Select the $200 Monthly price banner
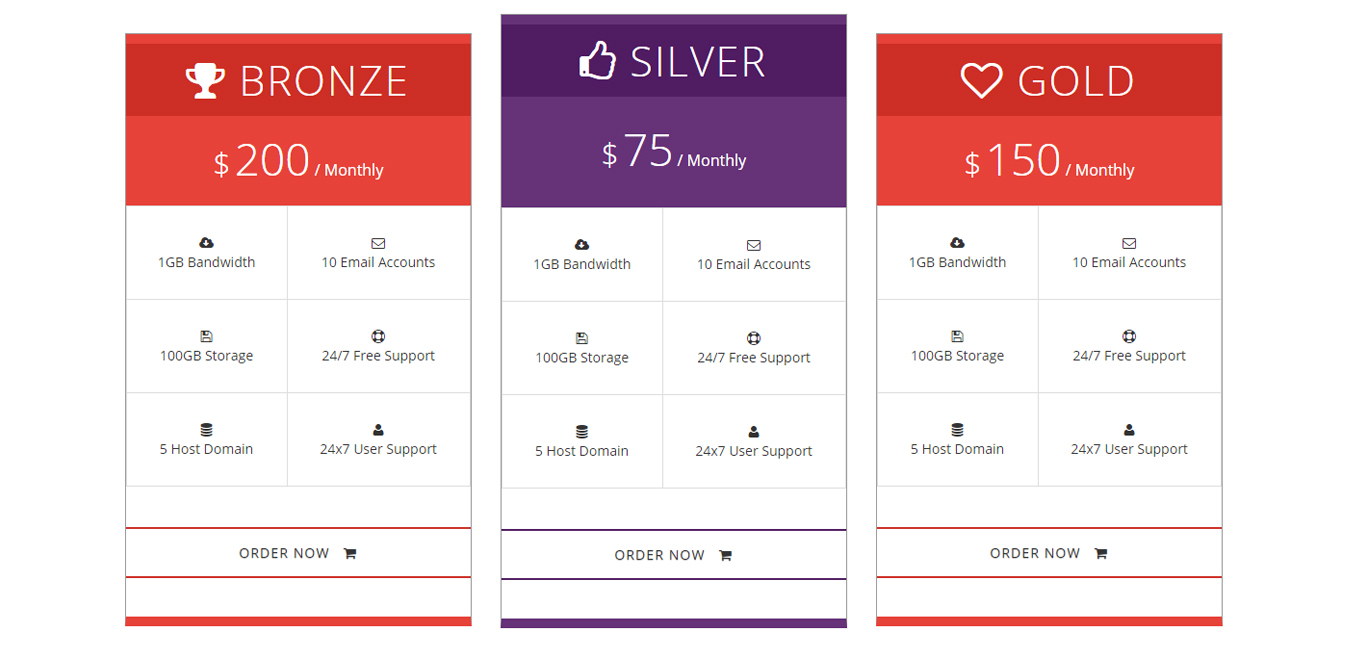The image size is (1366, 647). point(298,161)
